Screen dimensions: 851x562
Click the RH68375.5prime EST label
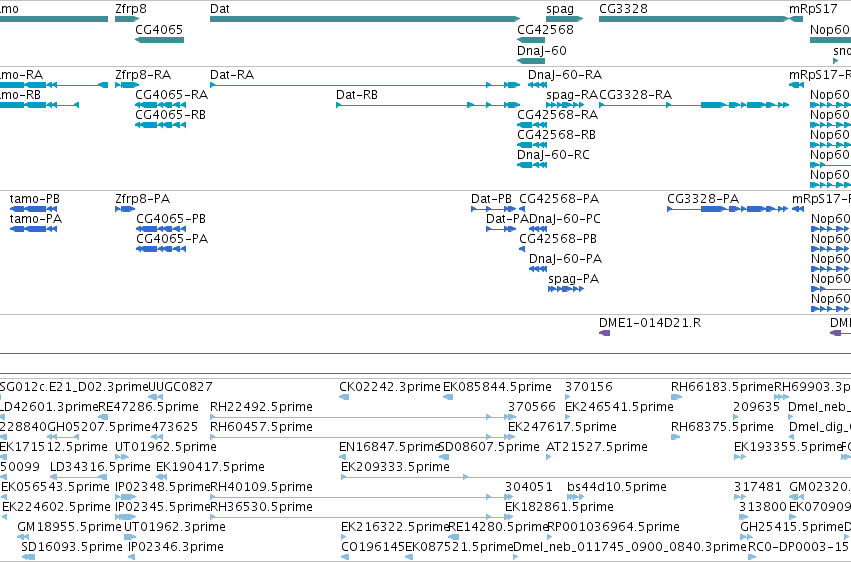tap(722, 427)
